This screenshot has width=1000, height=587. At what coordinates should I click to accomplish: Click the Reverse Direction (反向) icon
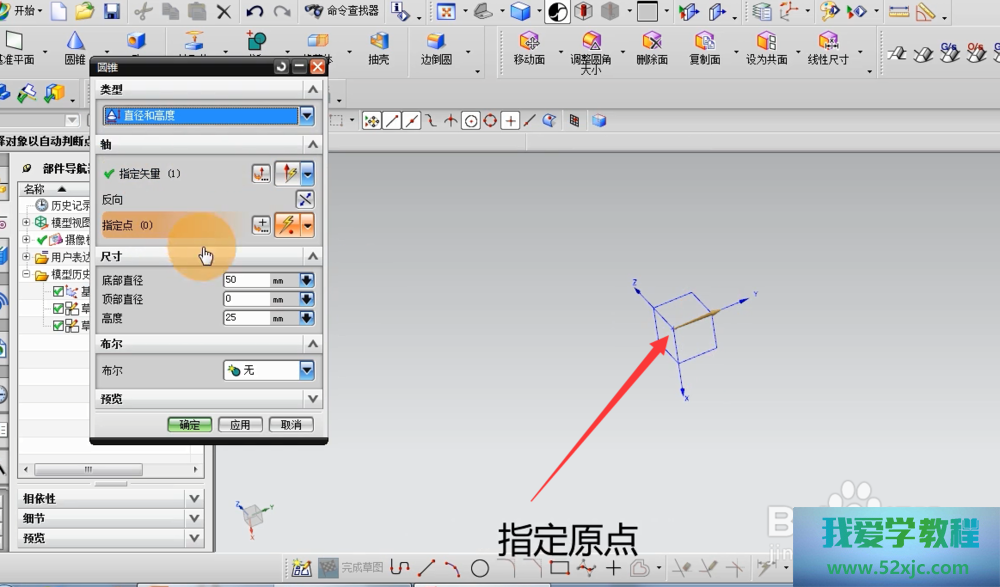coord(305,199)
